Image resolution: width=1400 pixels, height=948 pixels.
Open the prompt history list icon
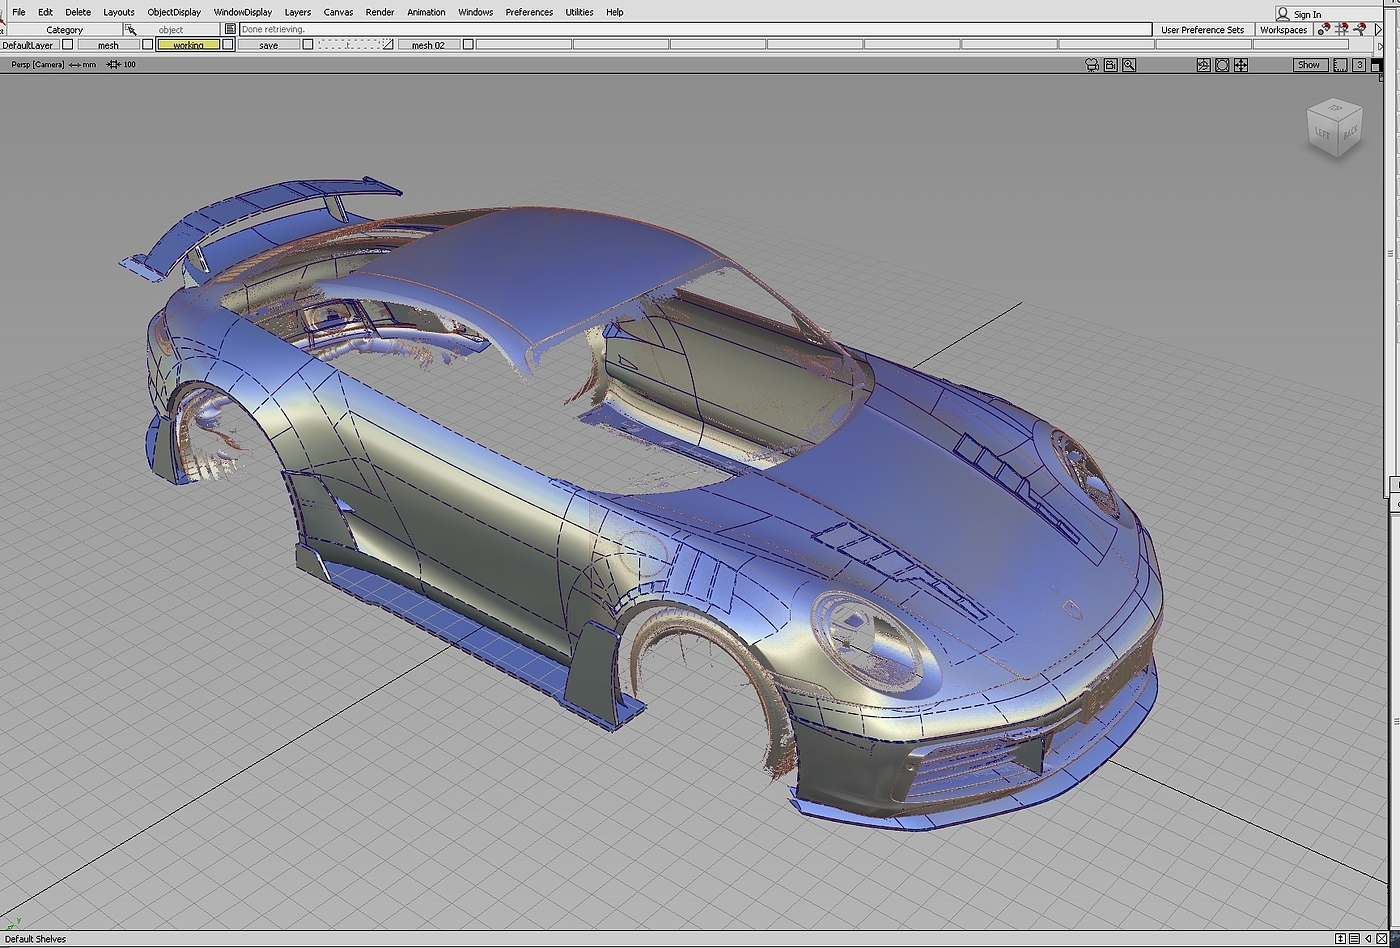click(x=230, y=30)
